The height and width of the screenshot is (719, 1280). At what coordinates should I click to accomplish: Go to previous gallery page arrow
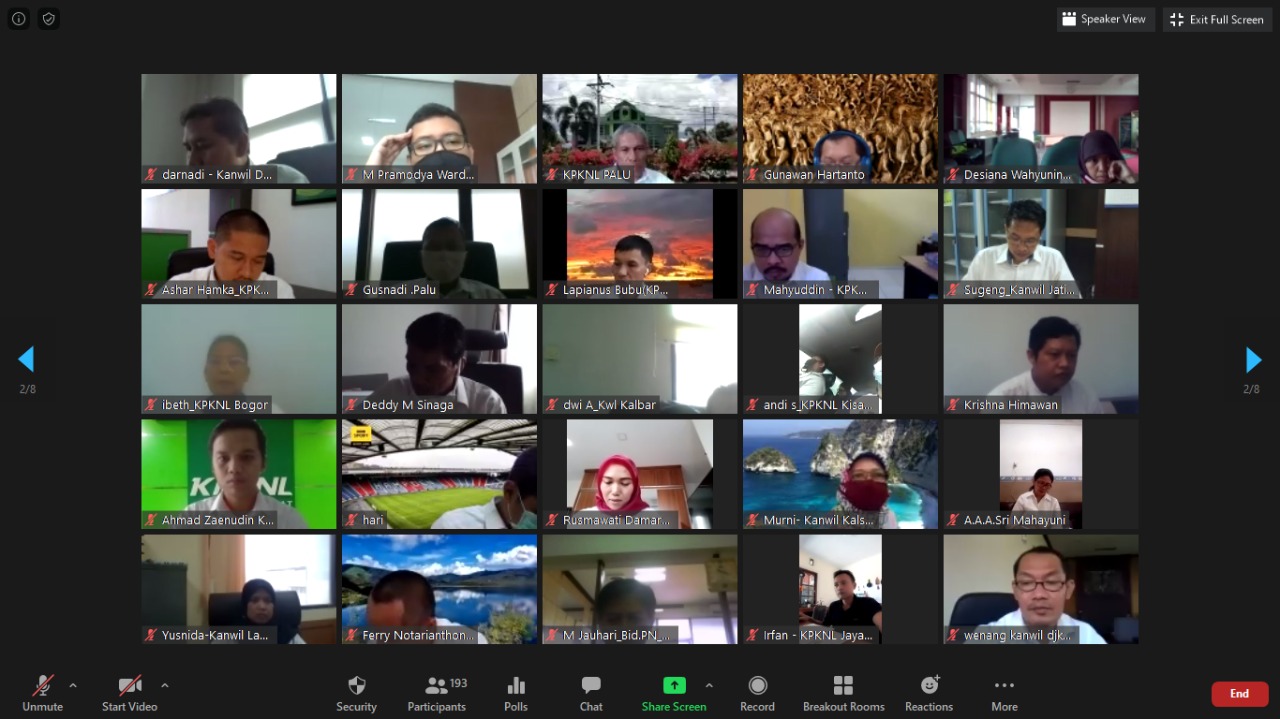27,359
